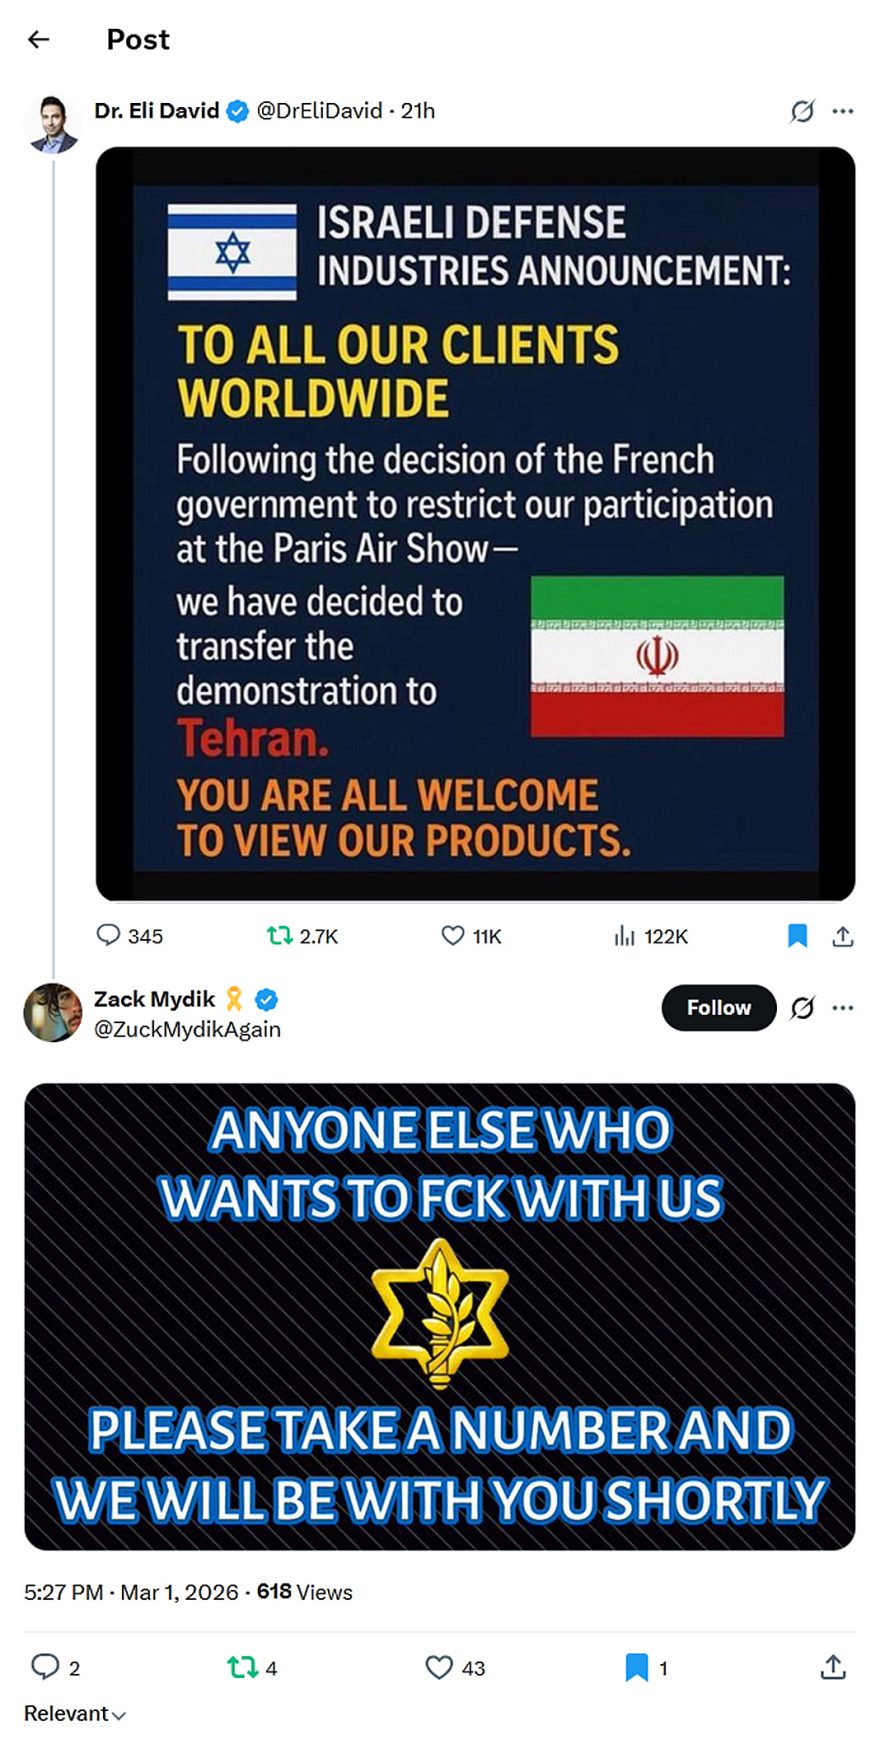The image size is (880, 1744).
Task: Open @DrEliDavid's profile via his handle
Action: click(x=318, y=112)
